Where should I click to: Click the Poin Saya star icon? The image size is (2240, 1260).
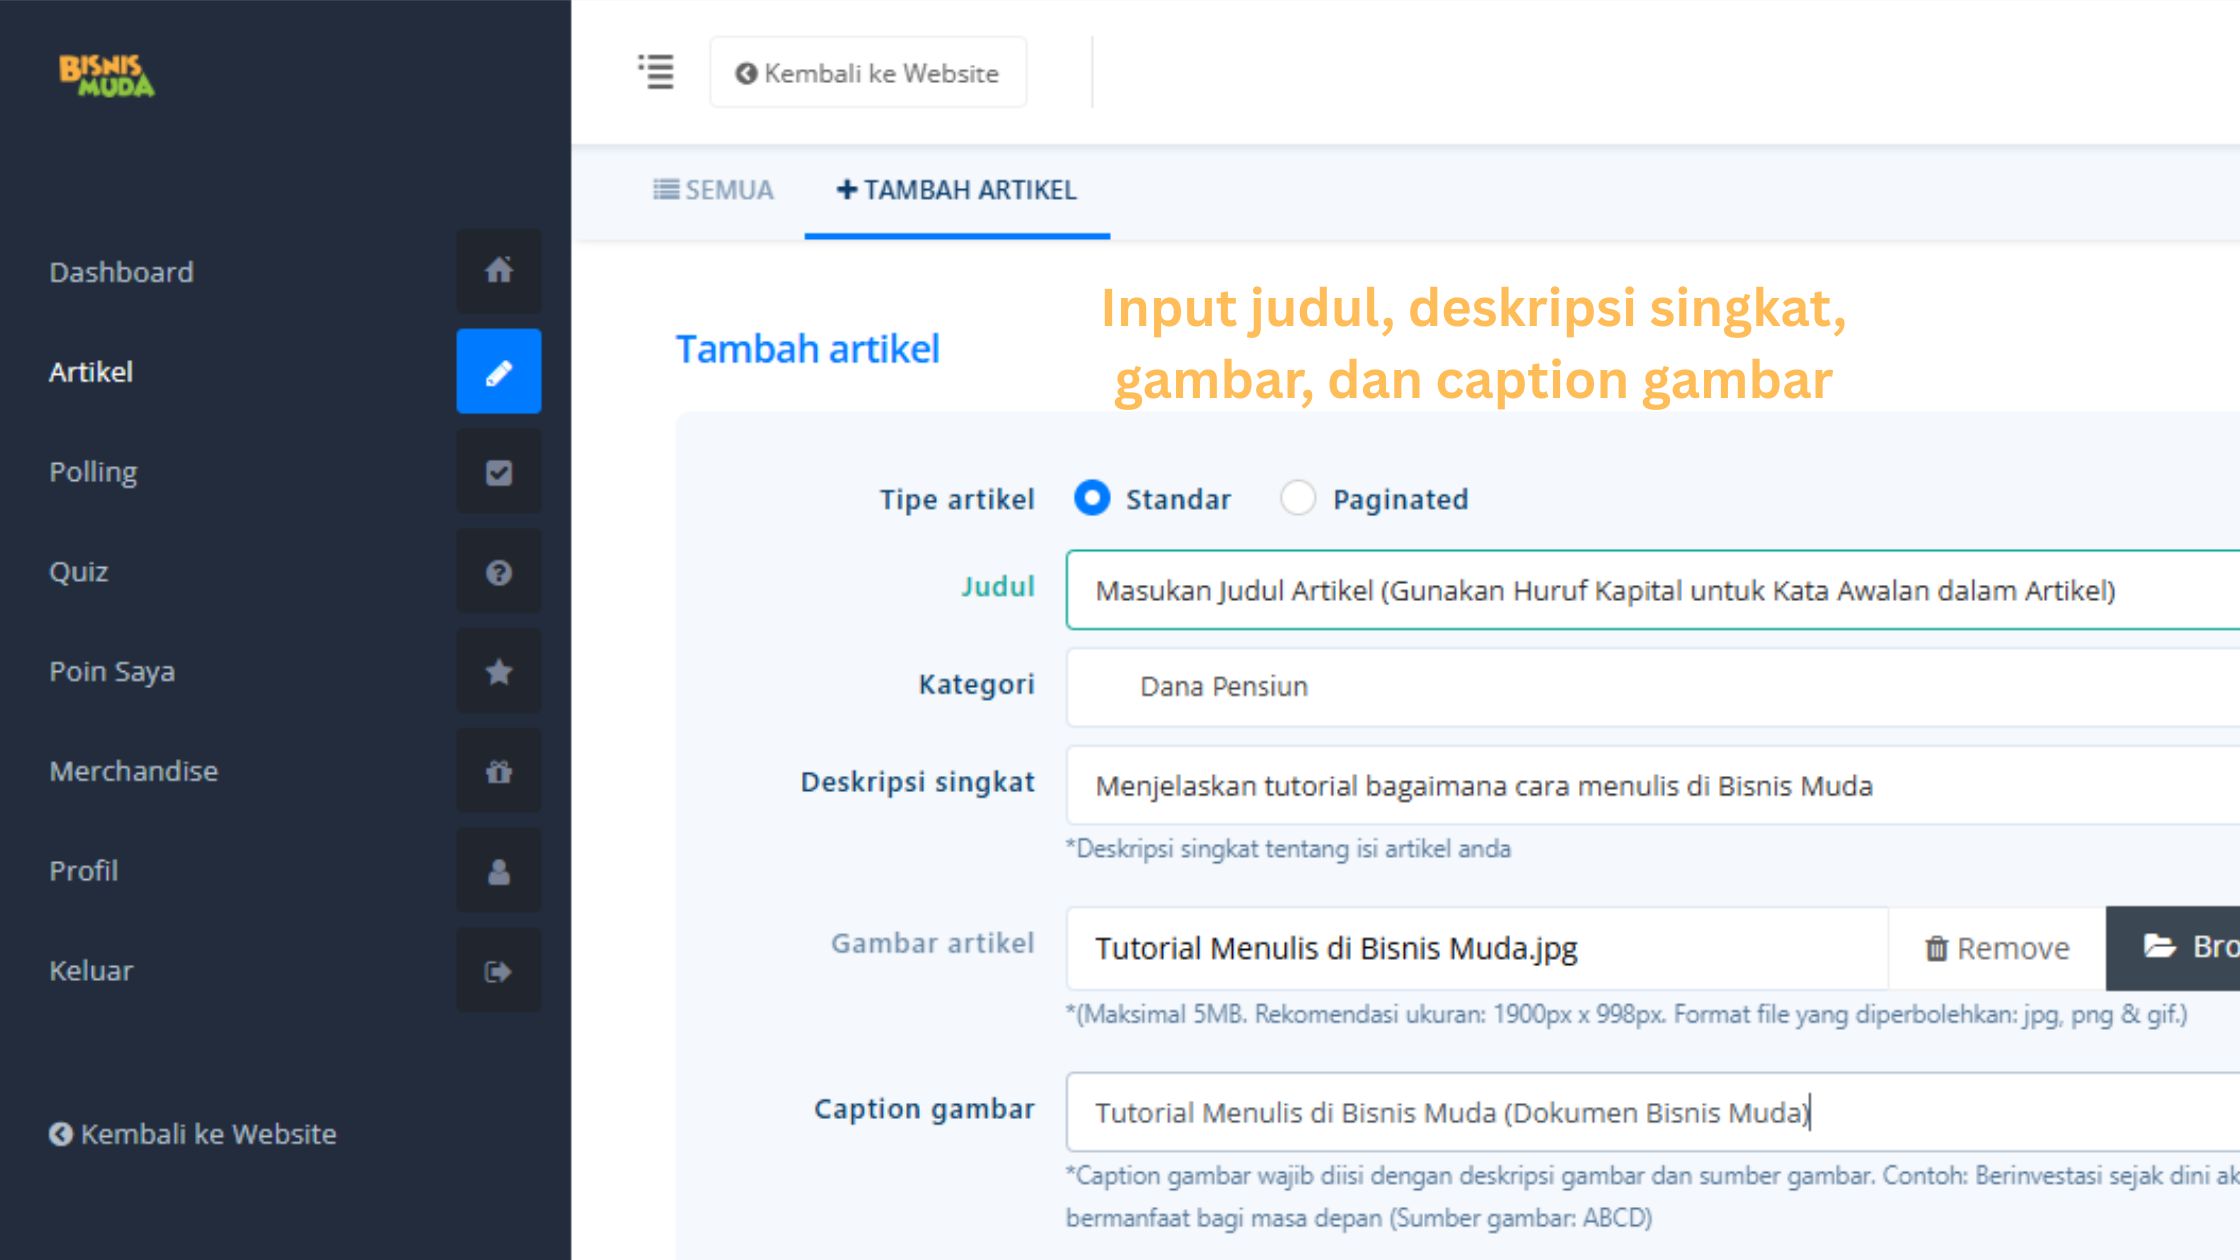pos(499,671)
